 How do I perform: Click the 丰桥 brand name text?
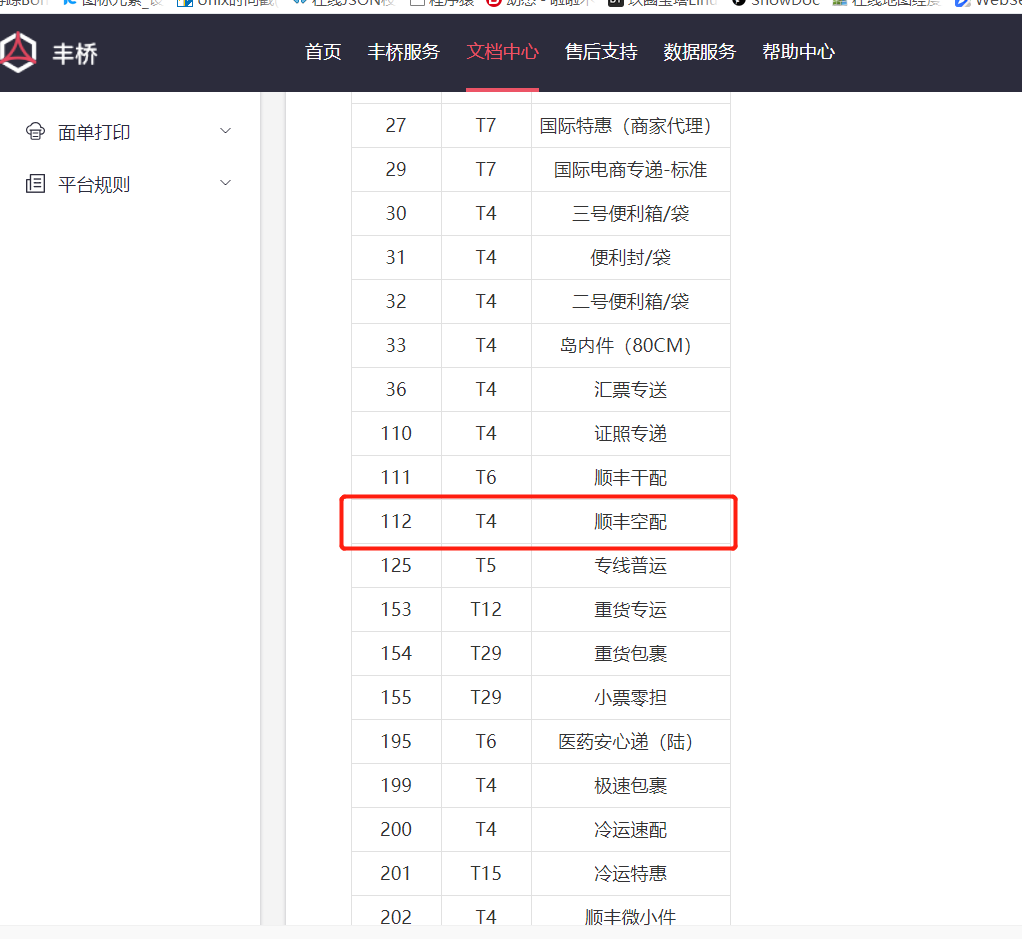[75, 53]
